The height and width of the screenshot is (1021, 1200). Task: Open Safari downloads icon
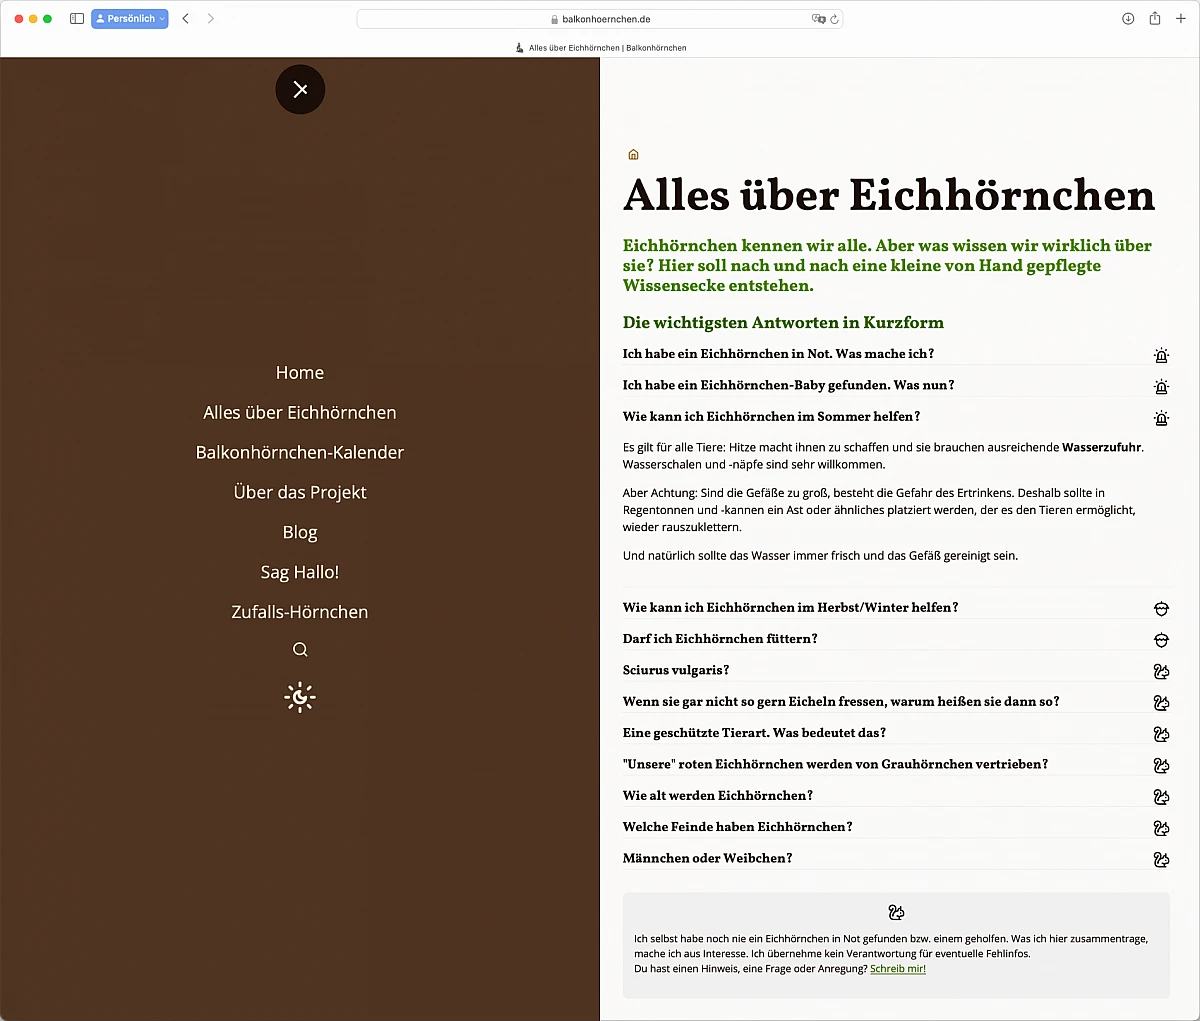pyautogui.click(x=1128, y=19)
